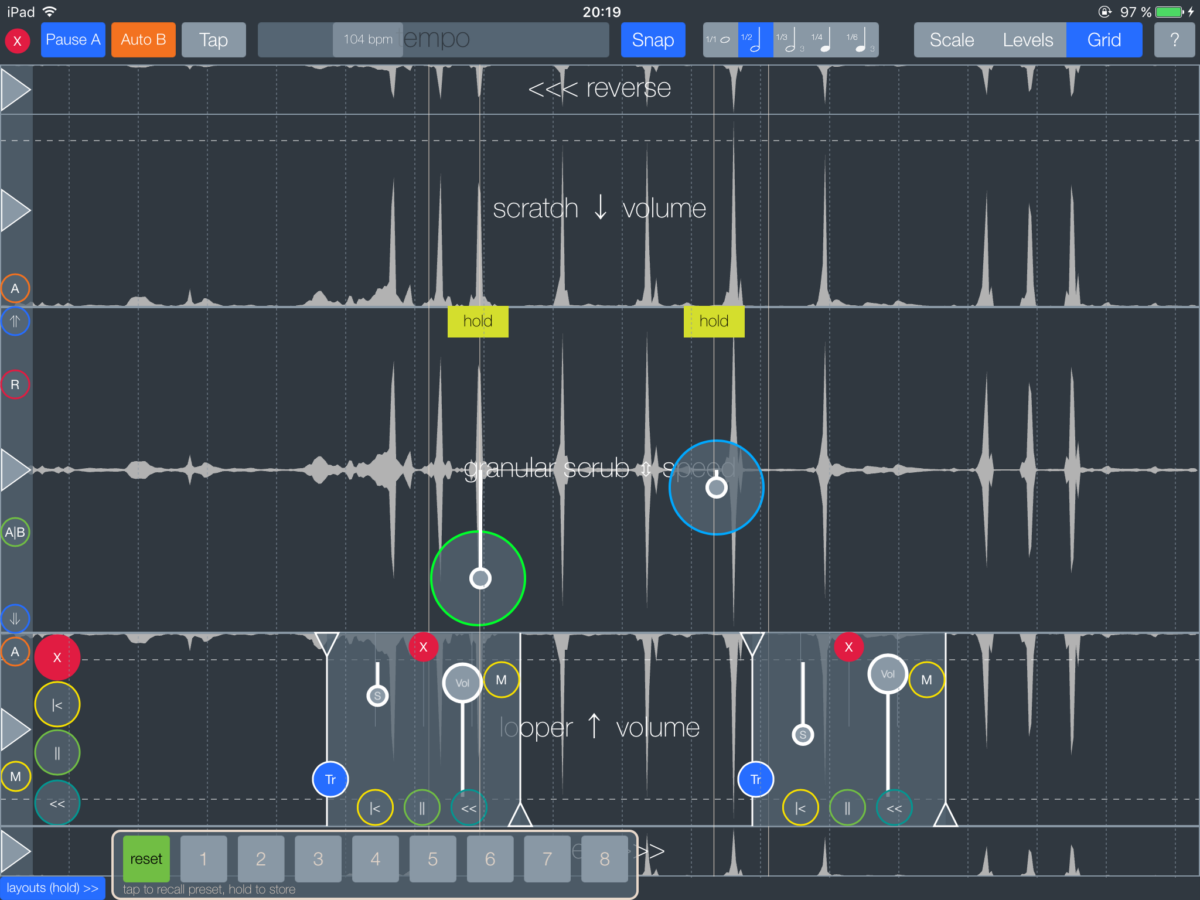This screenshot has height=900, width=1200.
Task: Expand the layouts (hold) >> panel
Action: (x=52, y=888)
